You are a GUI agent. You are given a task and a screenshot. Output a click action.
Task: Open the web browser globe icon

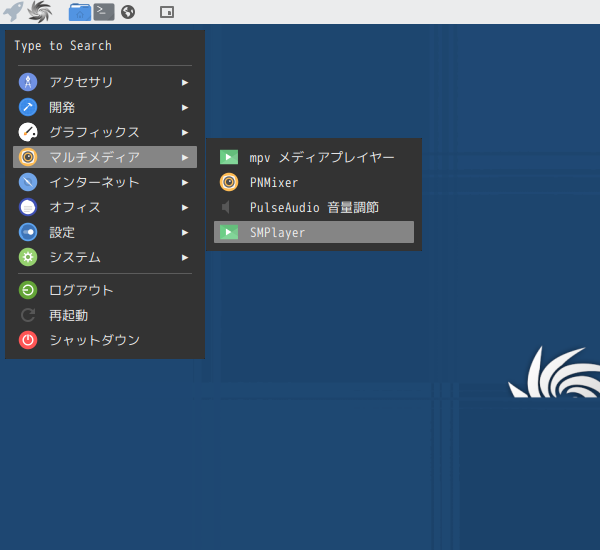tap(127, 12)
